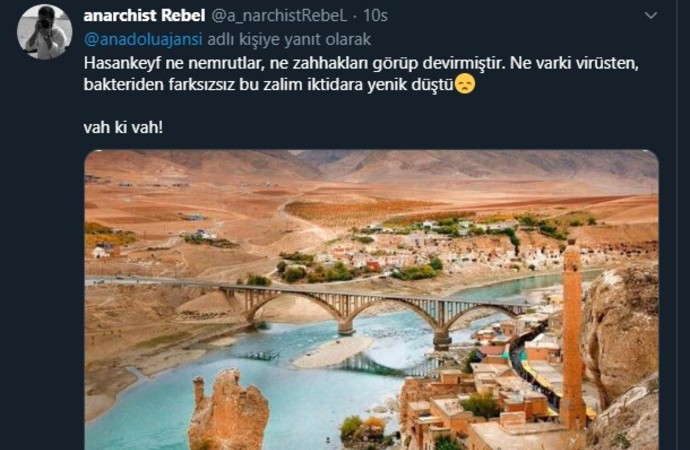Click the minaret tower in the photo
690x450 pixels.
click(x=573, y=334)
